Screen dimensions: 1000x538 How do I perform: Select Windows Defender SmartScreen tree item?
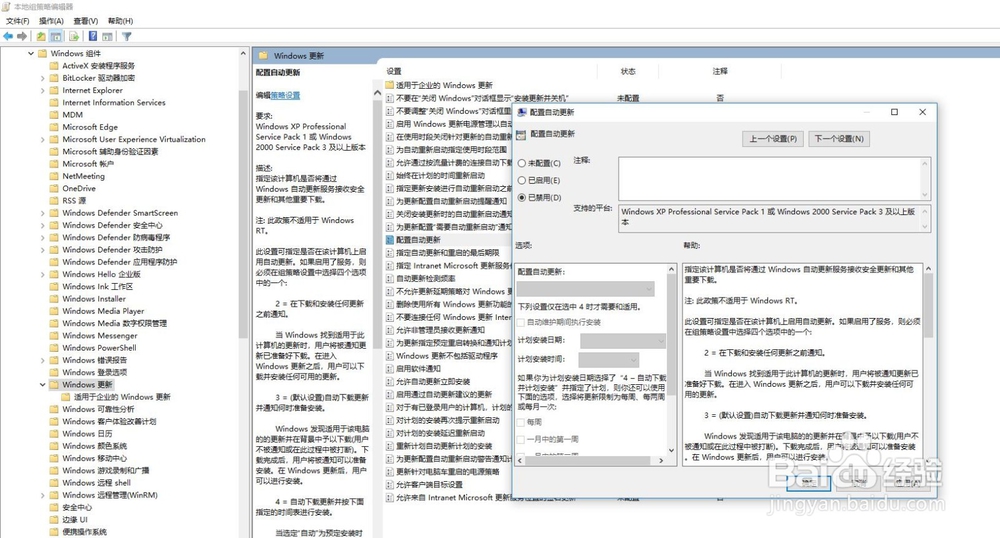click(x=120, y=213)
